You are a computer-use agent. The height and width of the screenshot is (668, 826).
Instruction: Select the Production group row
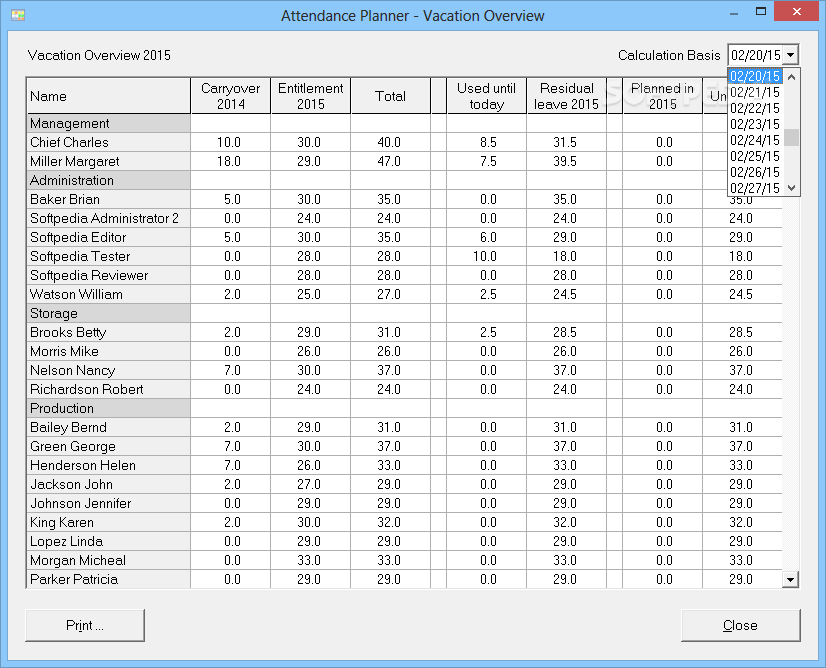pyautogui.click(x=108, y=408)
